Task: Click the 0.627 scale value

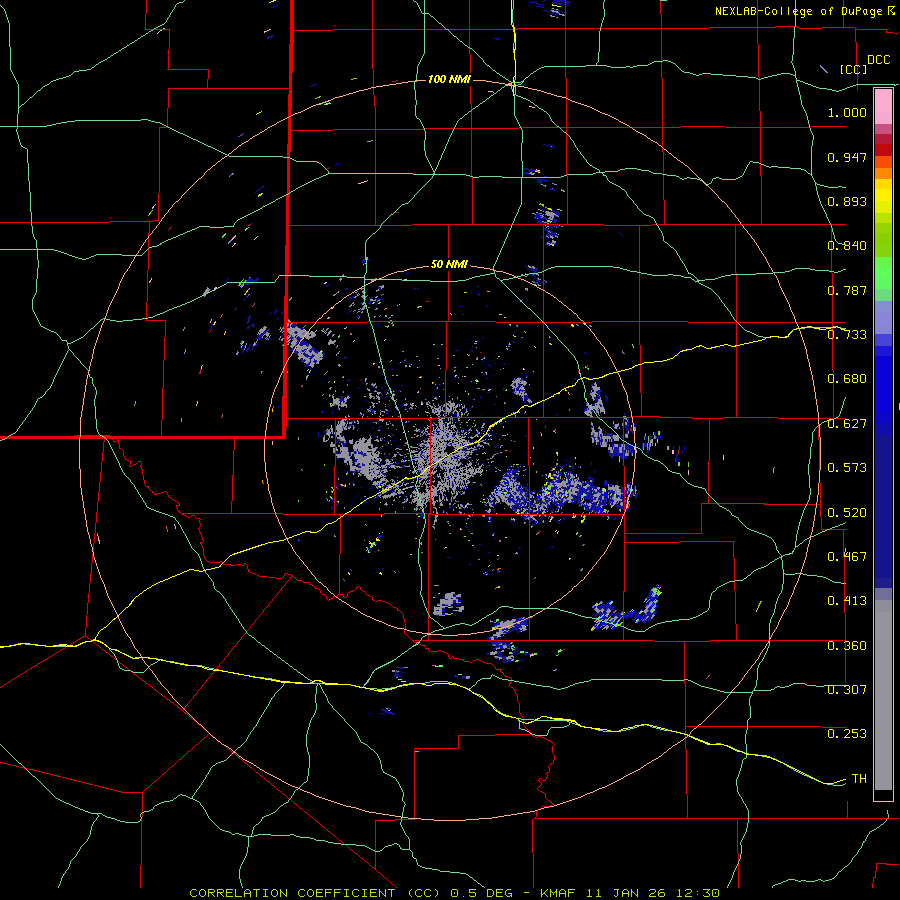Action: pos(847,424)
